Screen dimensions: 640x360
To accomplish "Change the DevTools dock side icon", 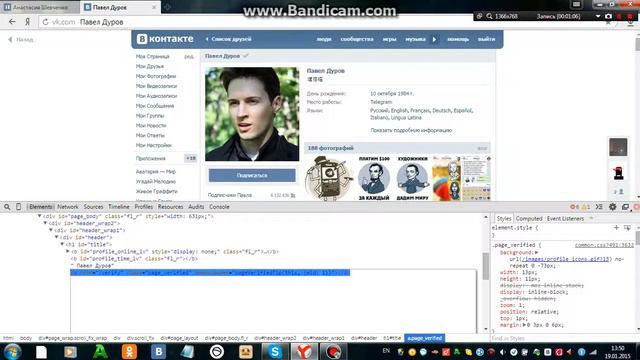I will (625, 207).
